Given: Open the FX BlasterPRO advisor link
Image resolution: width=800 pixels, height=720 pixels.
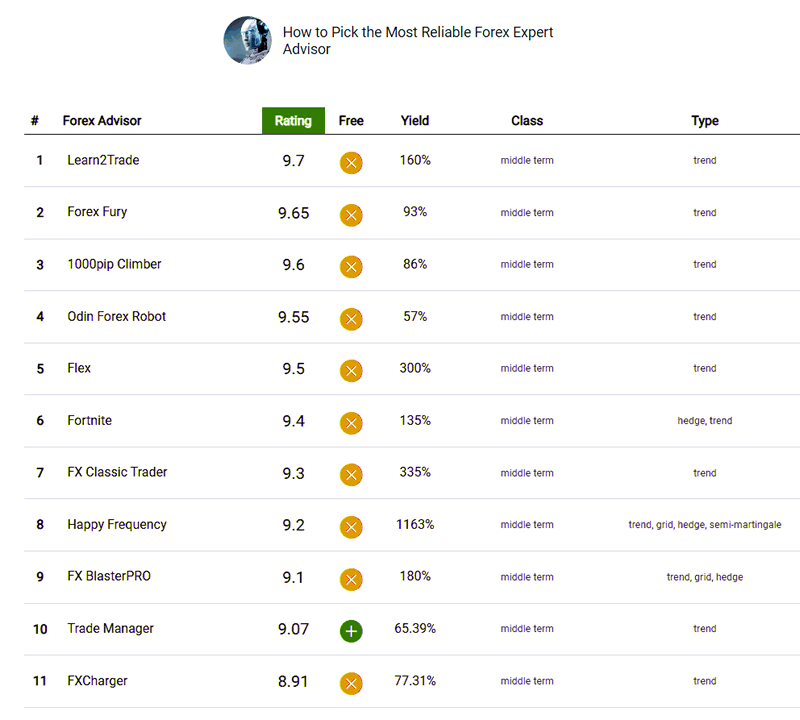Looking at the screenshot, I should point(109,576).
